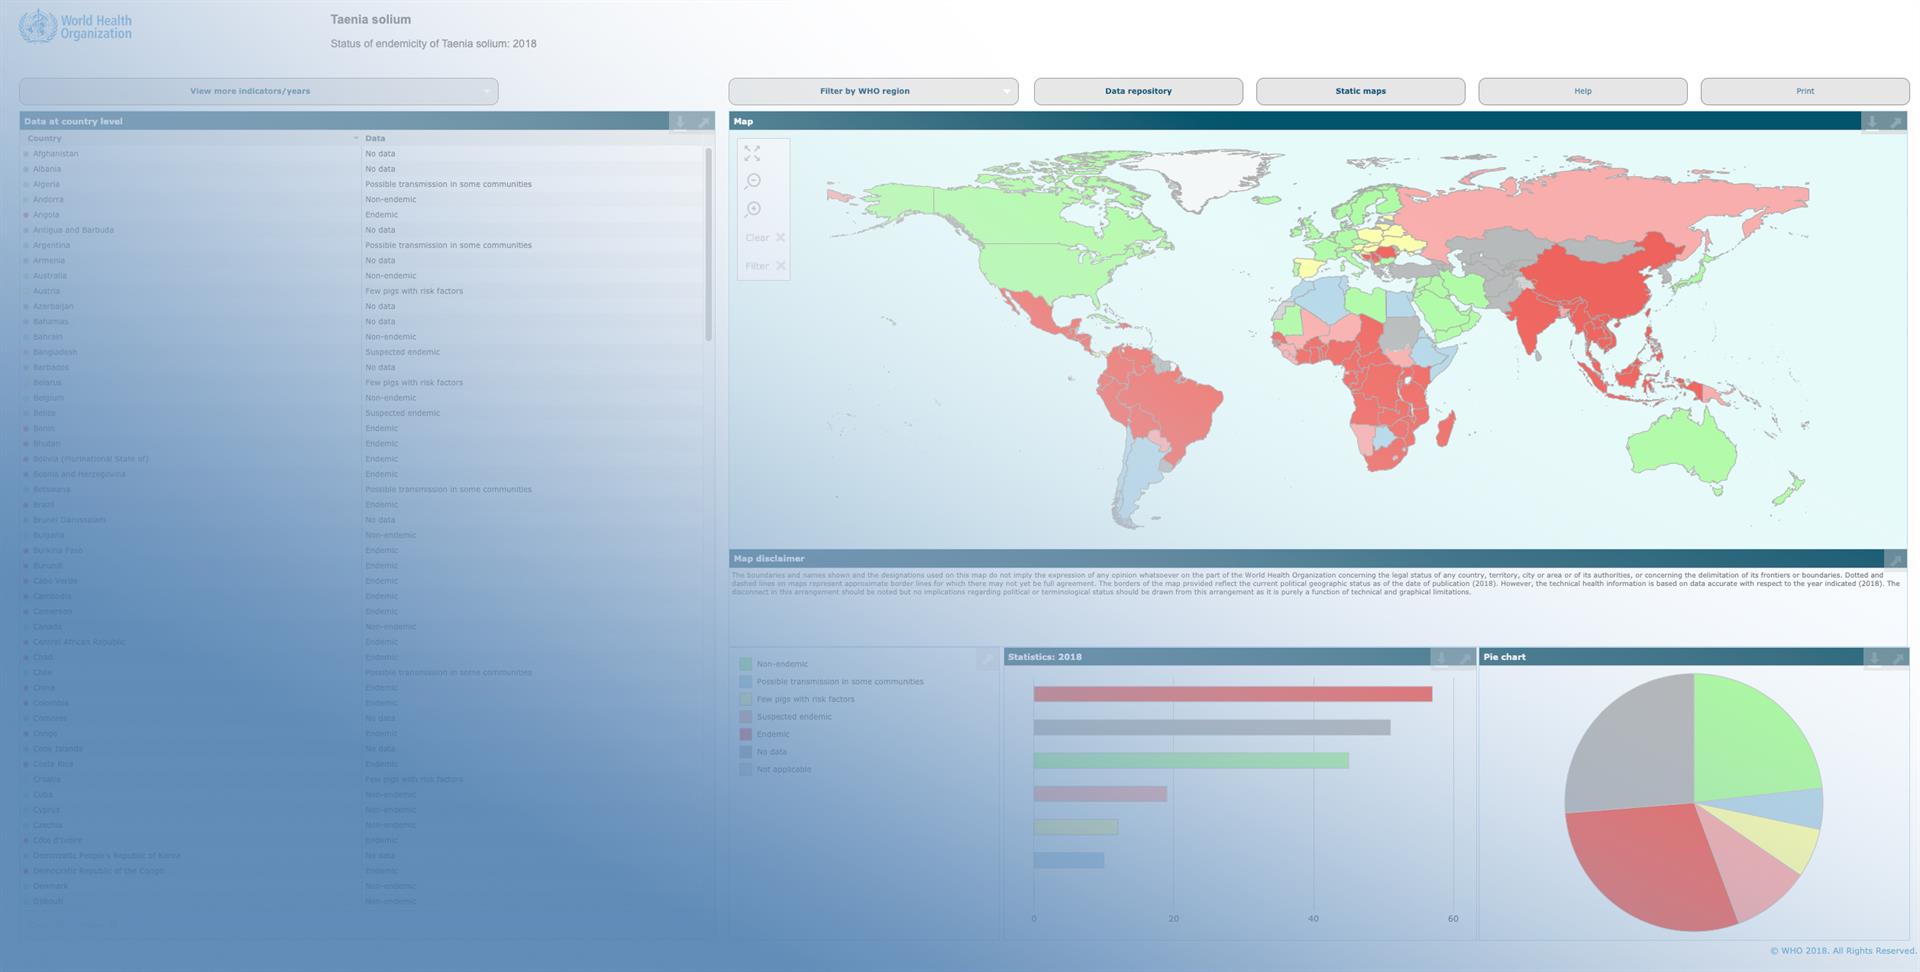
Task: Expand the Pie chart panel
Action: [x=1897, y=657]
